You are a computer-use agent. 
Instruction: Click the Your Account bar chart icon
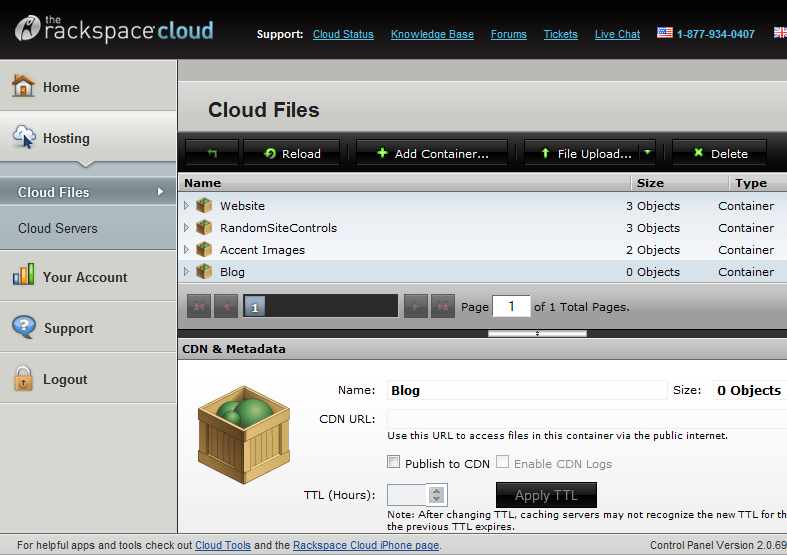[24, 274]
